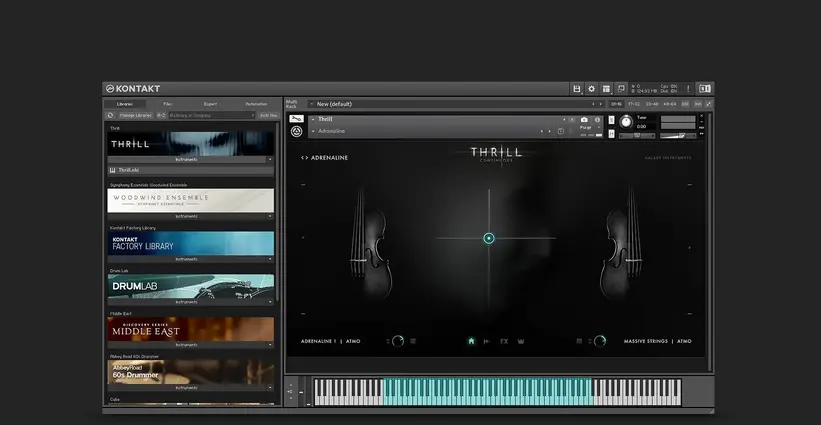Open the Kontakt save/load files menu
Screen dimensions: 821x425
(x=576, y=89)
